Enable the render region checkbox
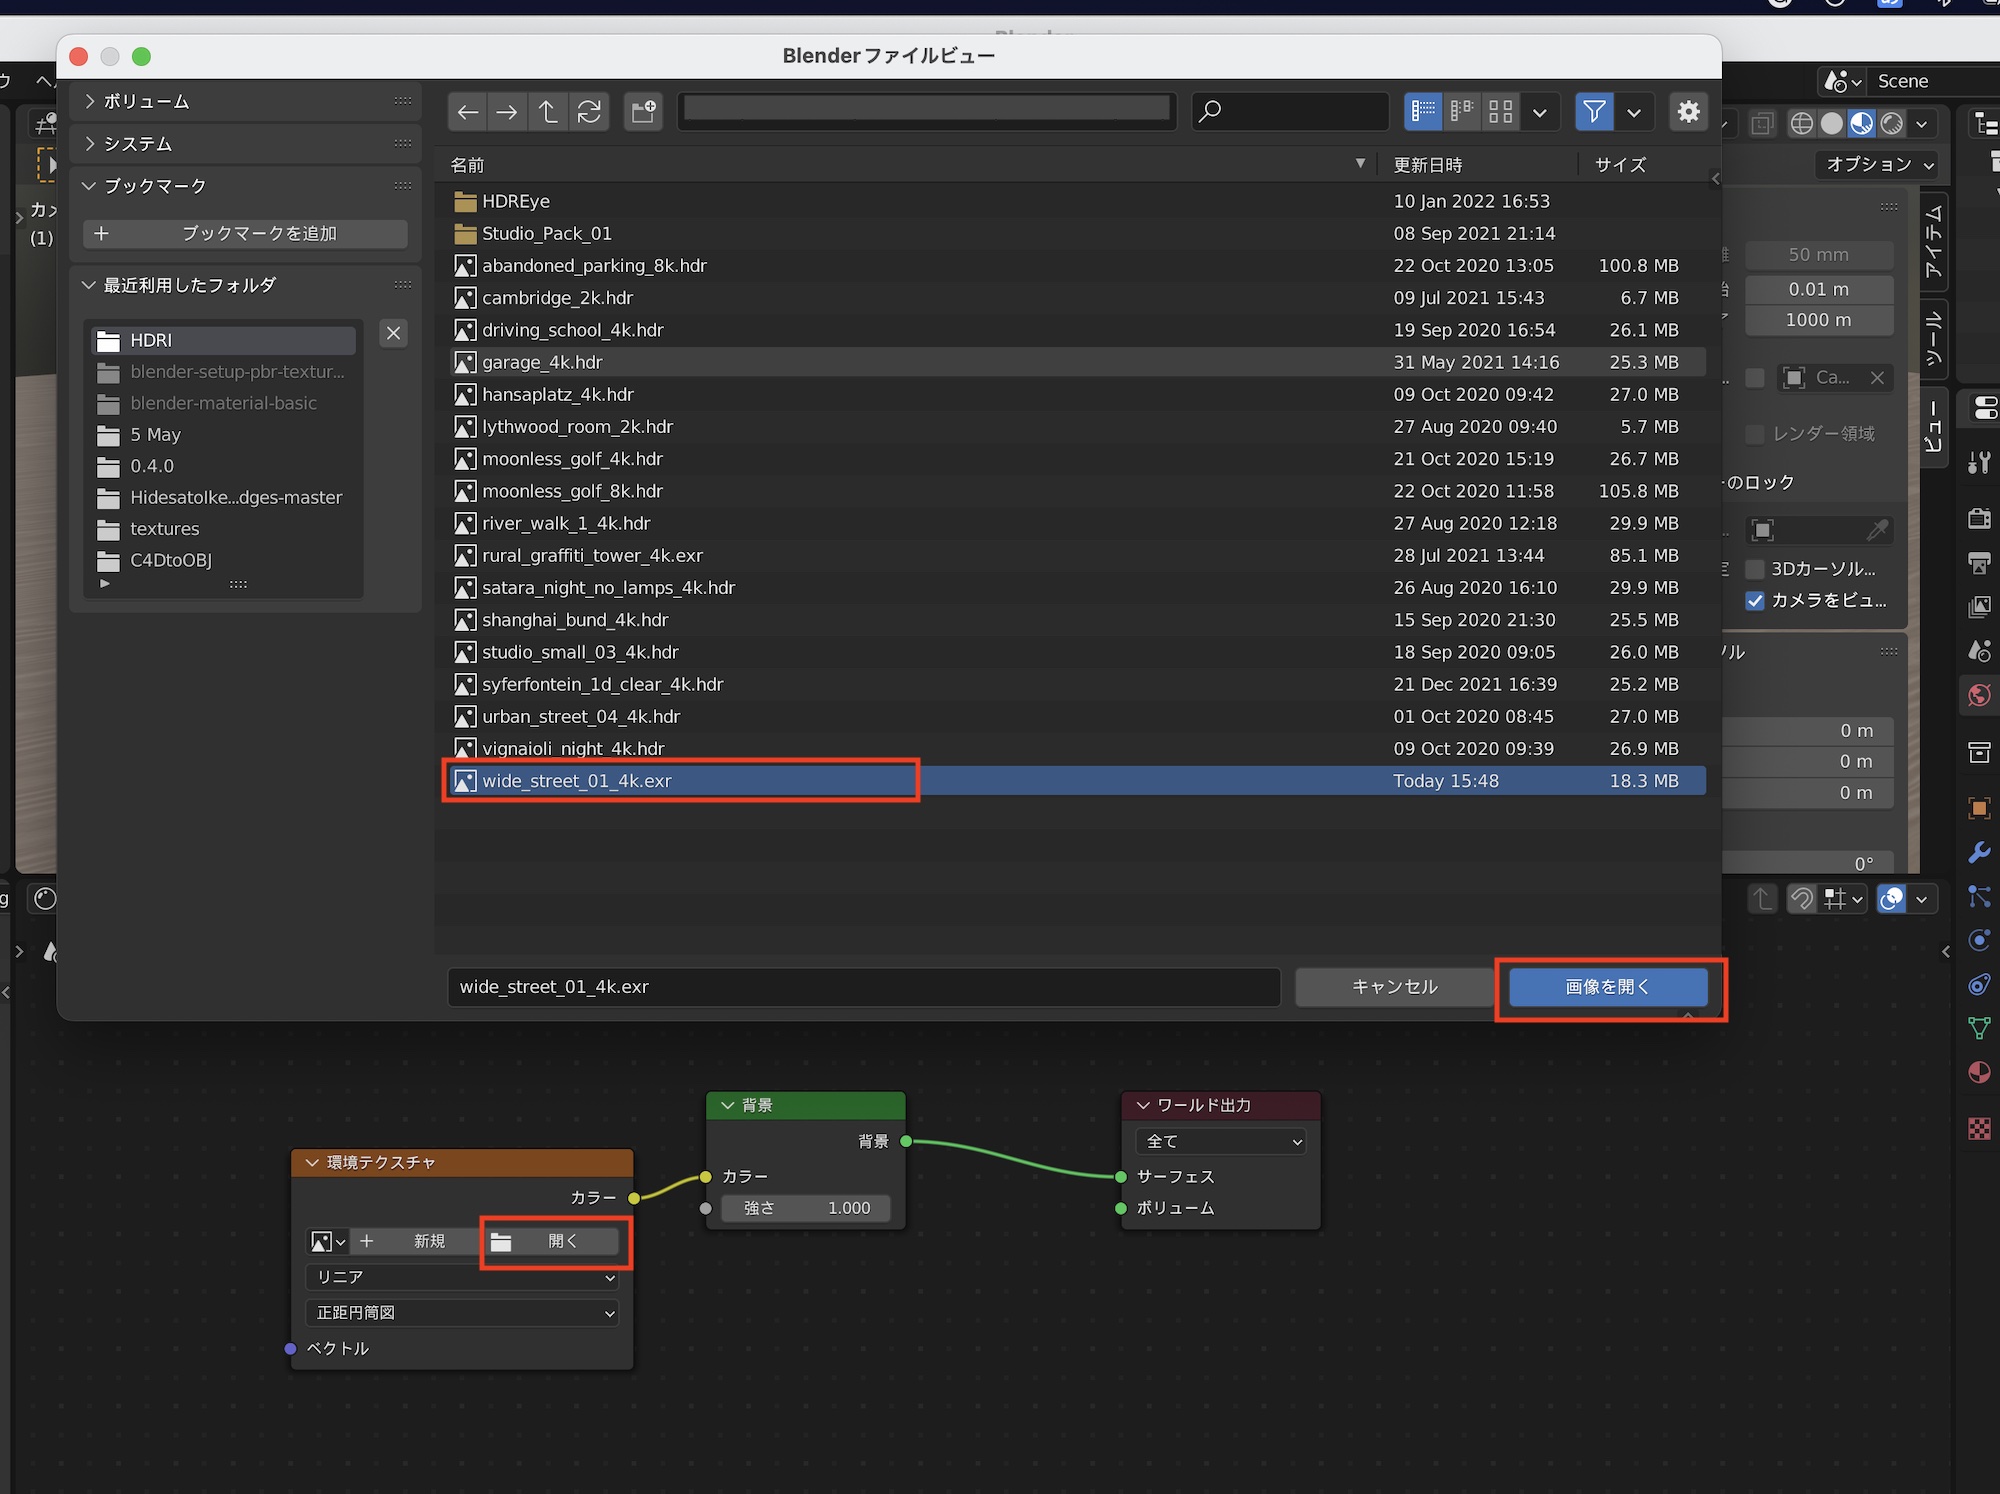 point(1755,433)
